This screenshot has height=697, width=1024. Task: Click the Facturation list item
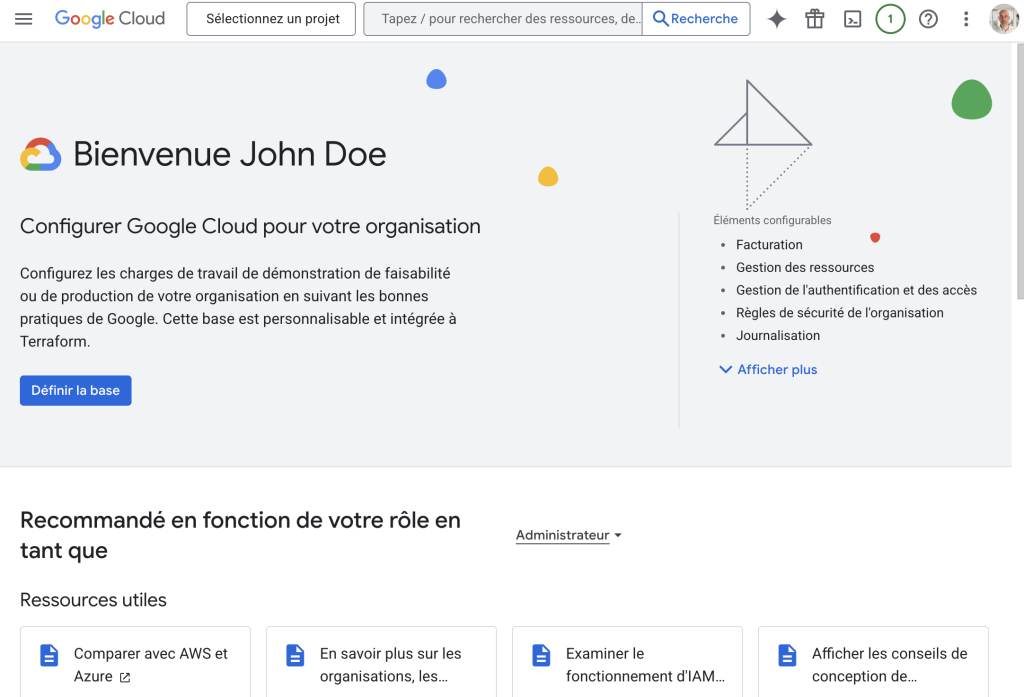tap(769, 244)
